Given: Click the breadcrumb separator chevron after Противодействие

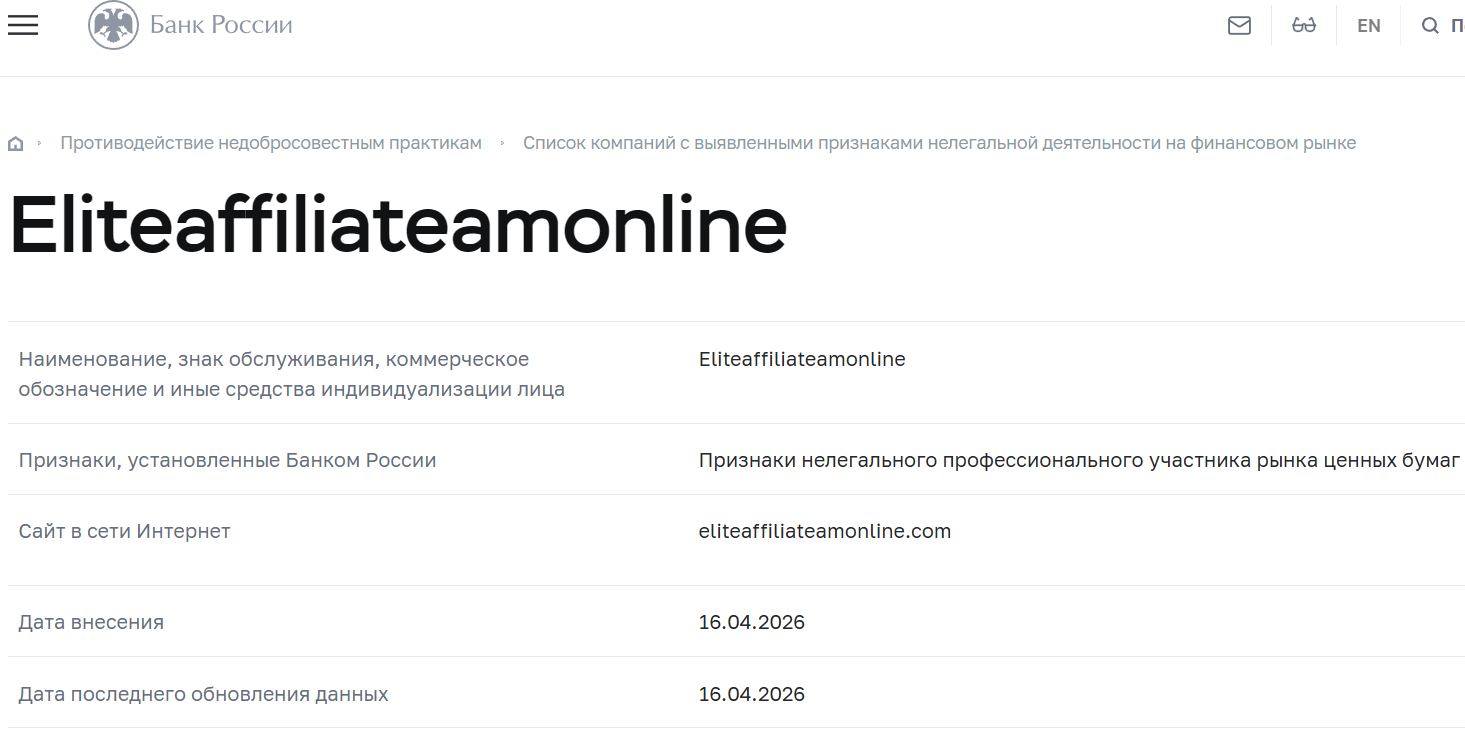Looking at the screenshot, I should pyautogui.click(x=500, y=142).
